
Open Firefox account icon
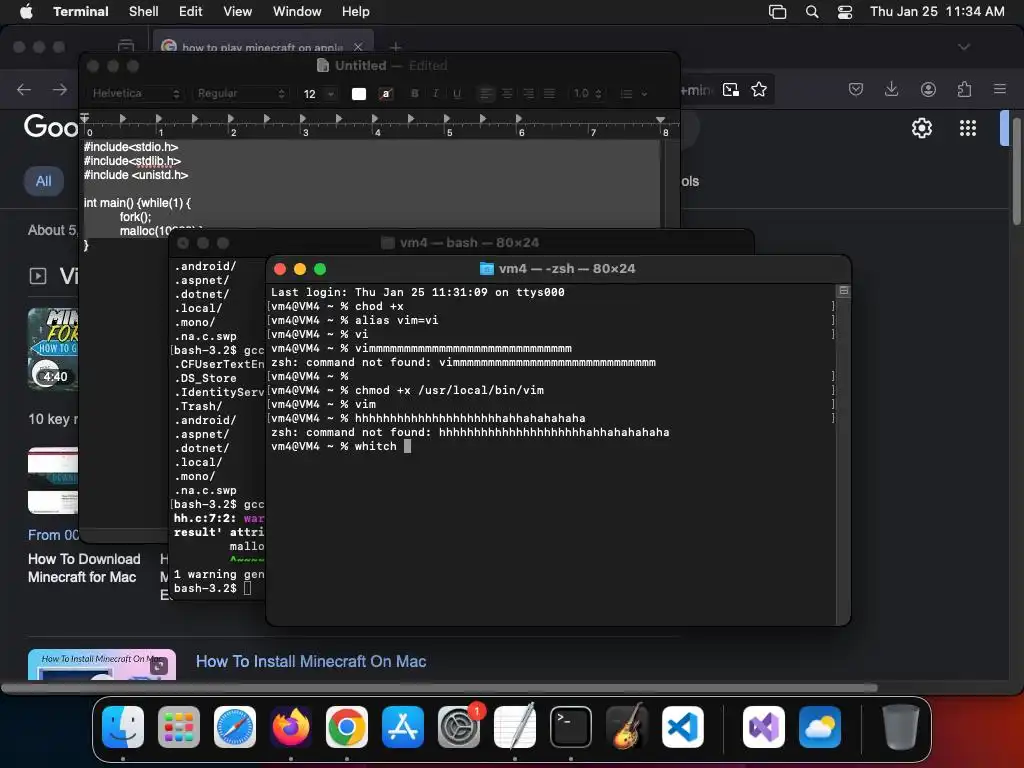[x=928, y=89]
